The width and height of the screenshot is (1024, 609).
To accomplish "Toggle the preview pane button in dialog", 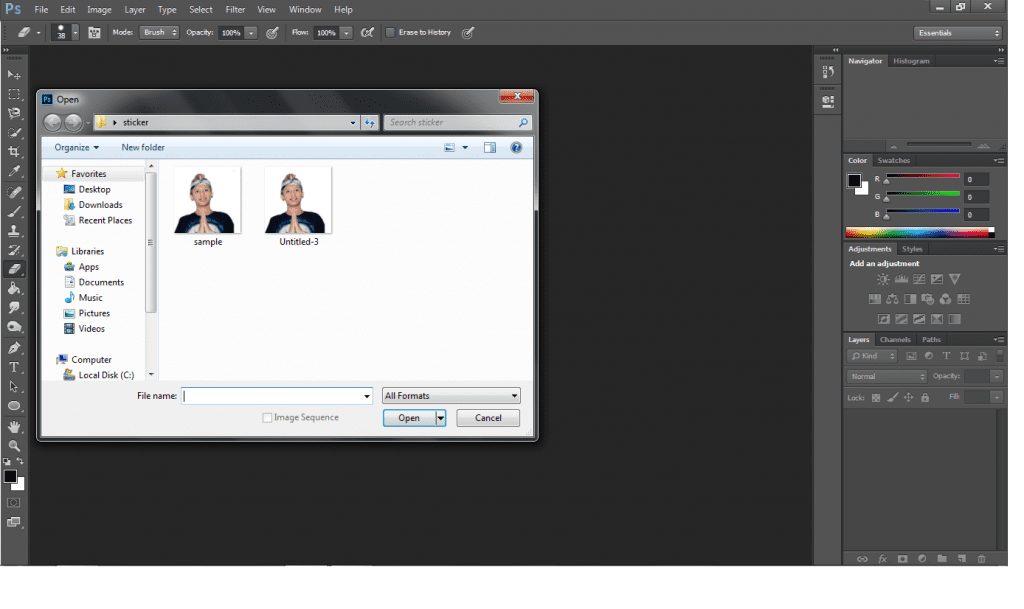I will pos(490,147).
